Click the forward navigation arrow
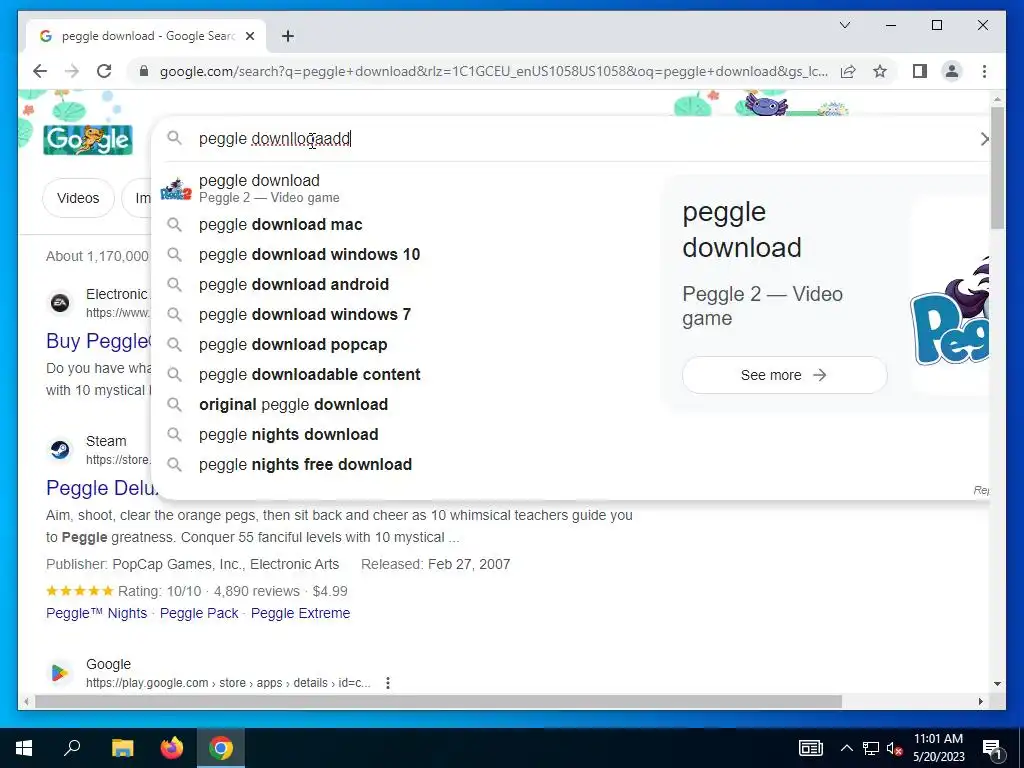This screenshot has width=1024, height=768. click(x=72, y=71)
